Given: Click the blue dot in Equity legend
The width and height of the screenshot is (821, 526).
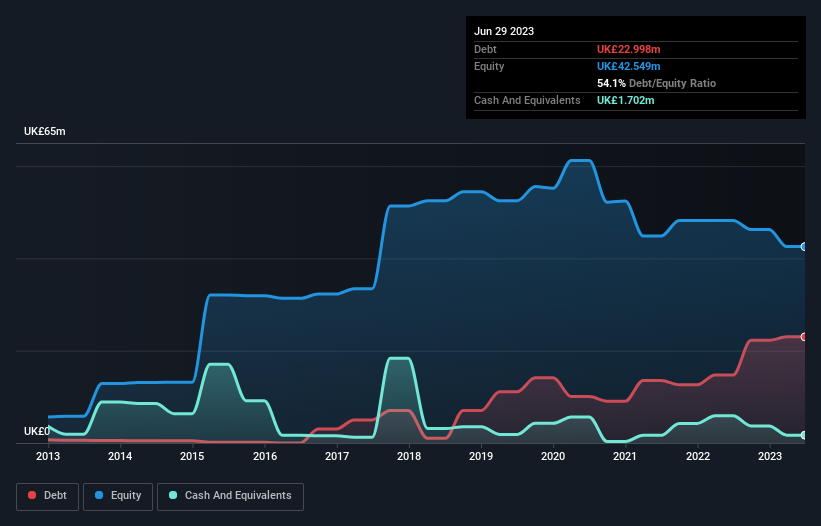Looking at the screenshot, I should point(99,495).
